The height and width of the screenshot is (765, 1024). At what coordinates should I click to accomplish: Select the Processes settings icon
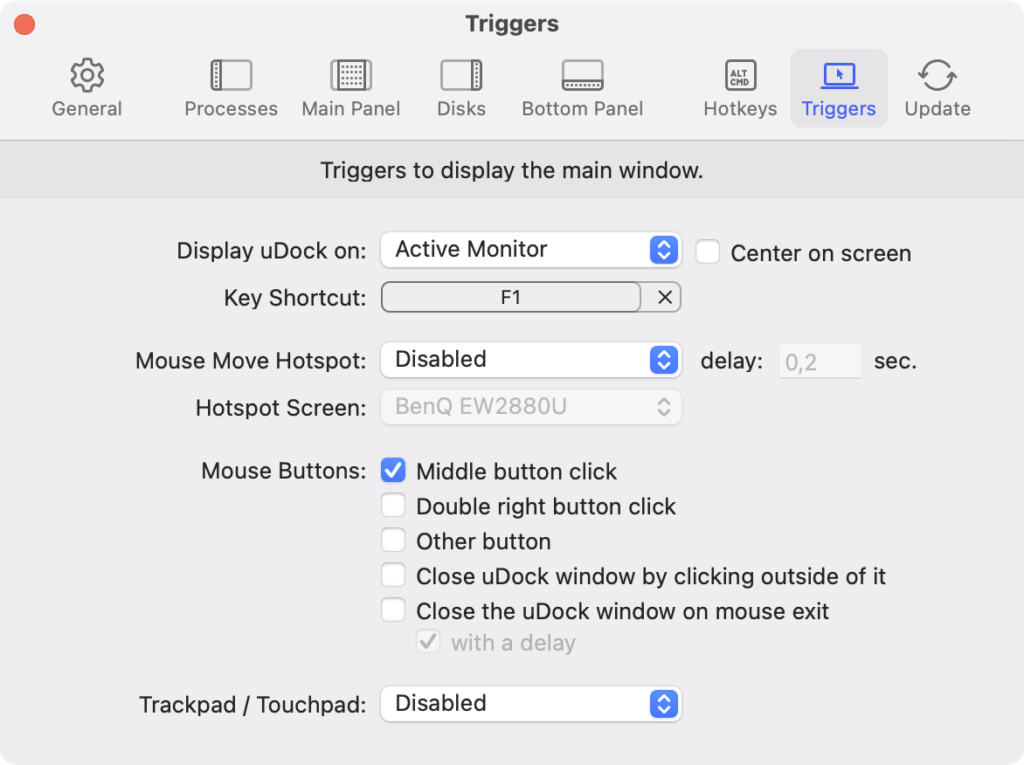pyautogui.click(x=230, y=87)
